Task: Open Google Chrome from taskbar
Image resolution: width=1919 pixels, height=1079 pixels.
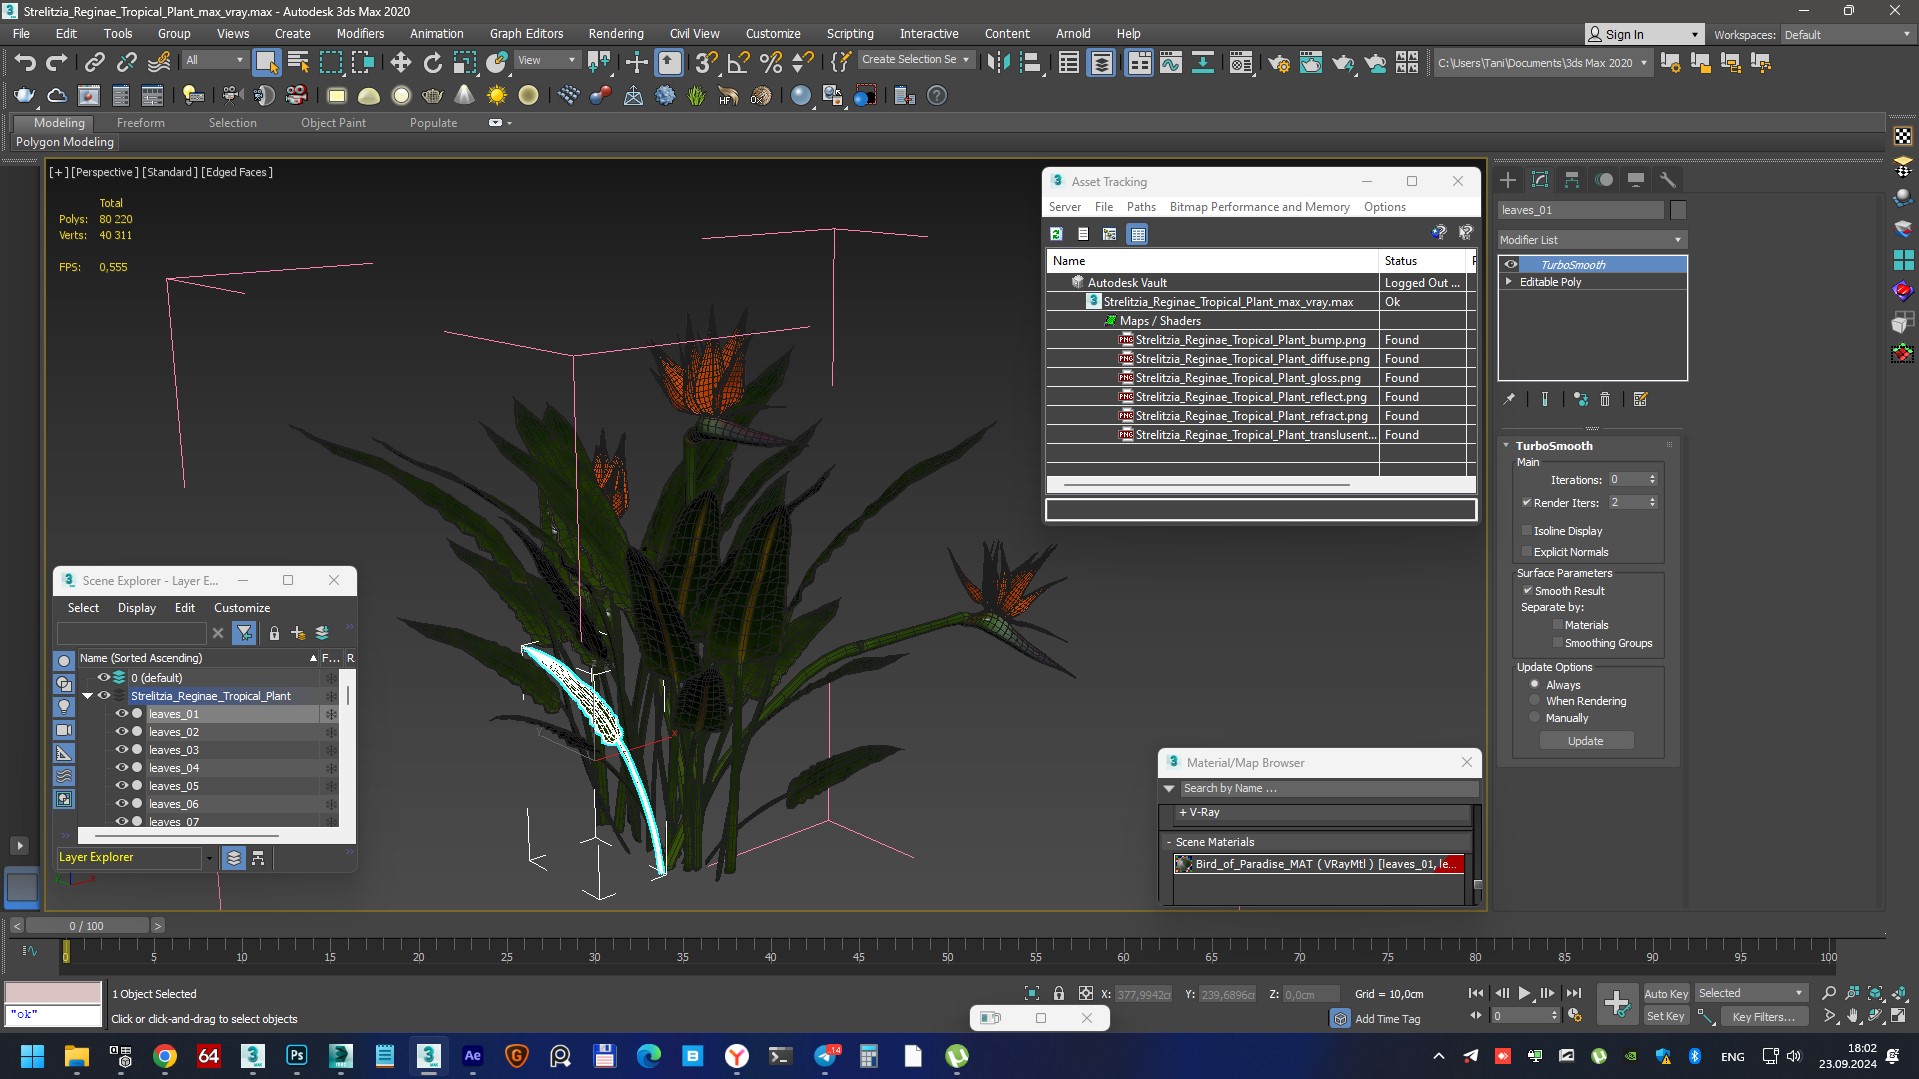Action: tap(165, 1056)
